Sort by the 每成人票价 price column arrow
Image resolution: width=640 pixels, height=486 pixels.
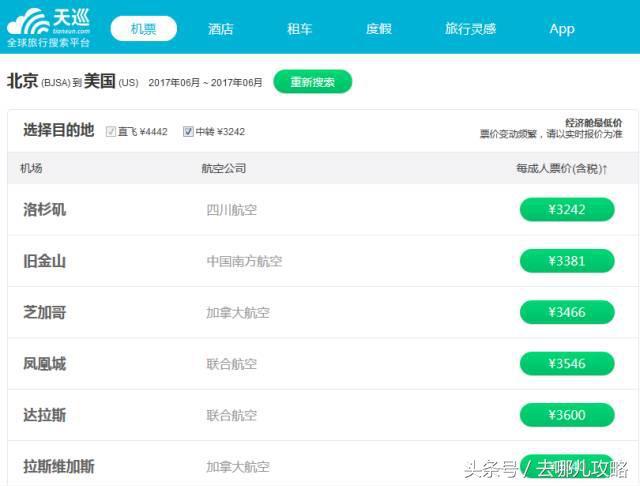pyautogui.click(x=604, y=169)
